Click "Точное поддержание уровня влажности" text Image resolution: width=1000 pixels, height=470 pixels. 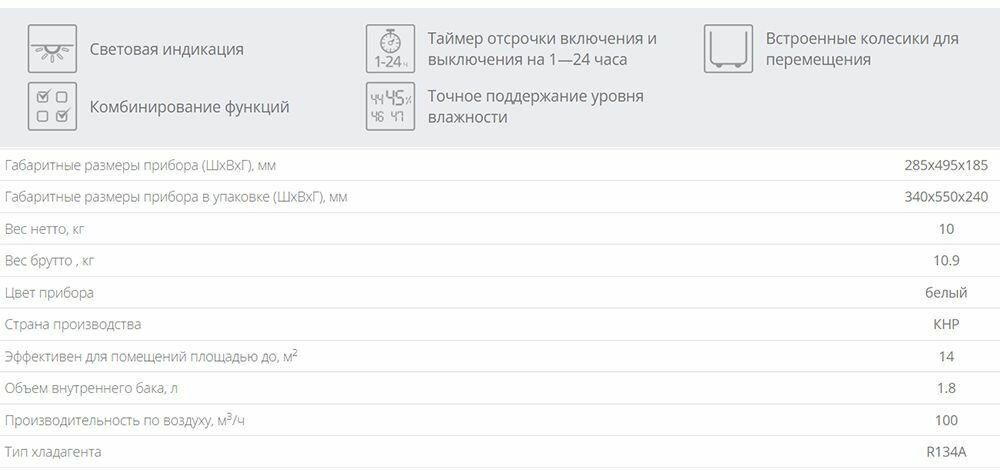(535, 107)
